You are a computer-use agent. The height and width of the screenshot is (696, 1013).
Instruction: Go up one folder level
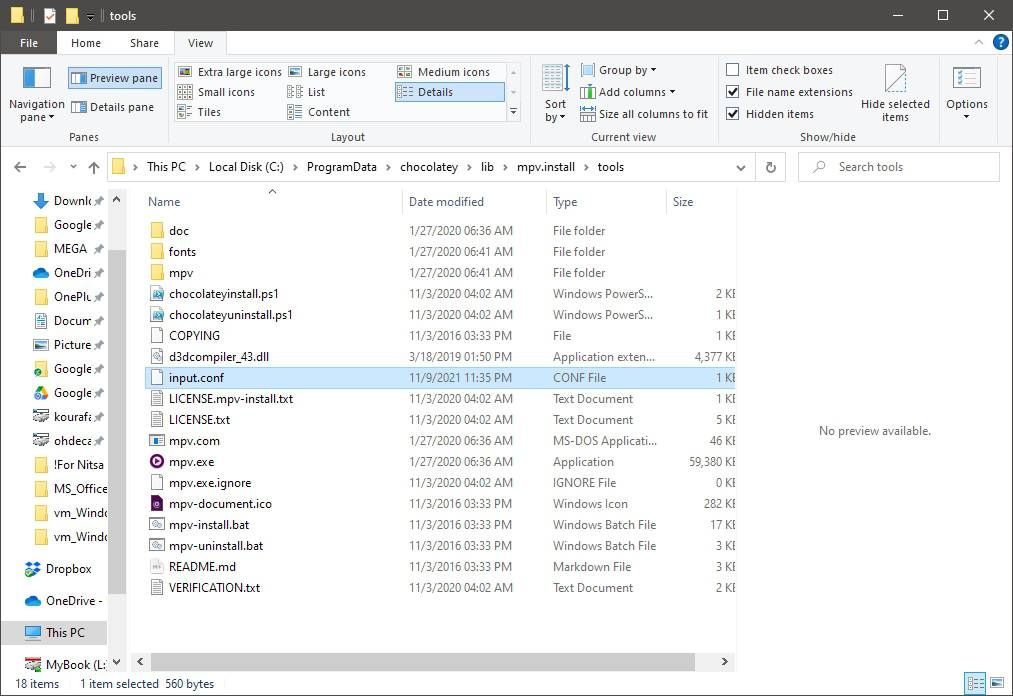click(x=94, y=167)
